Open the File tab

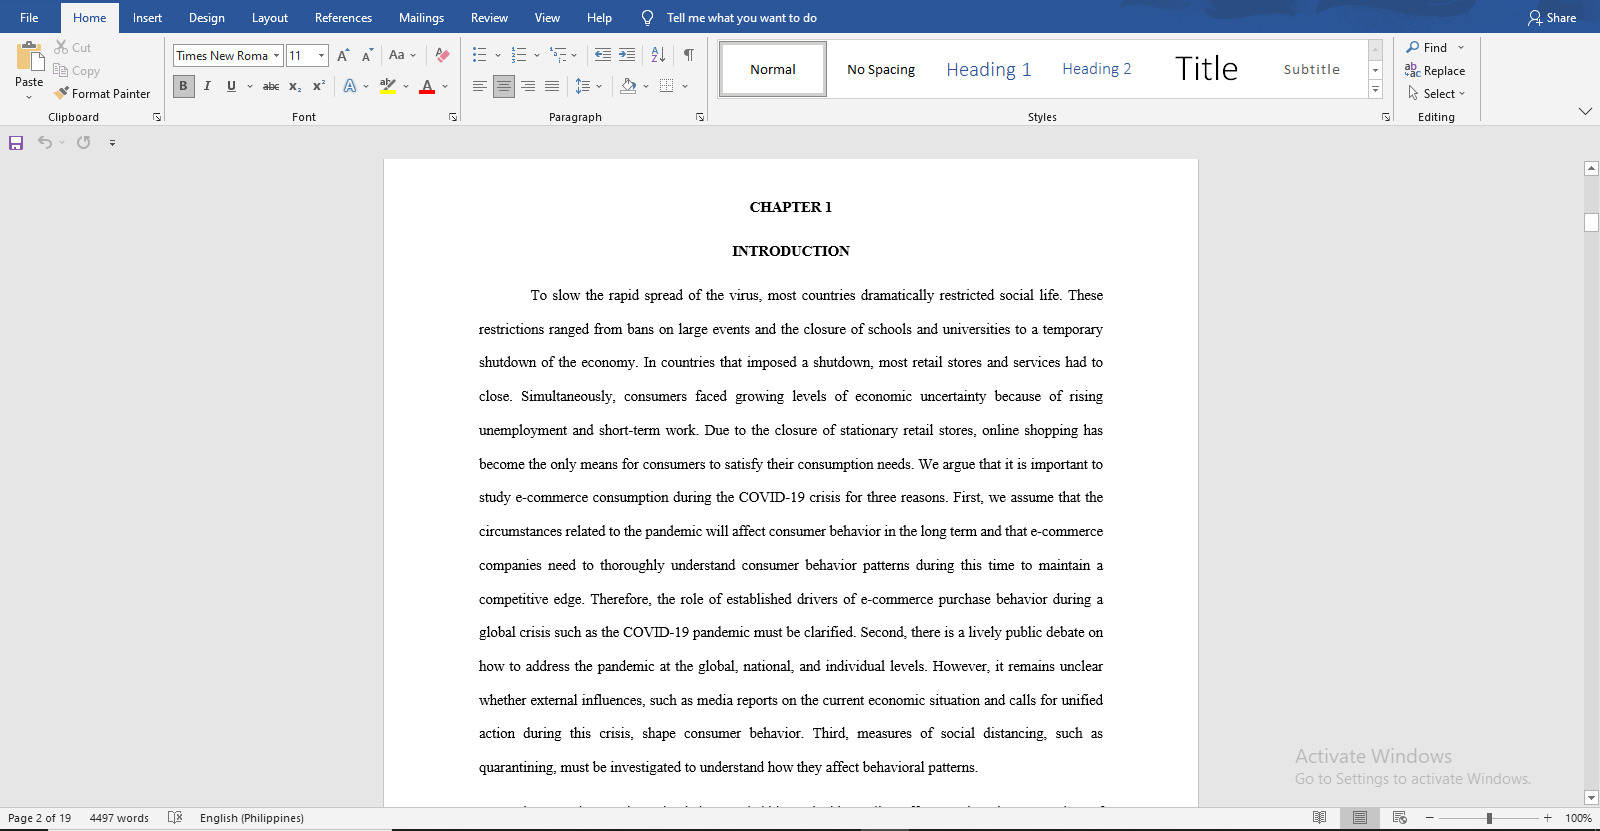(29, 18)
